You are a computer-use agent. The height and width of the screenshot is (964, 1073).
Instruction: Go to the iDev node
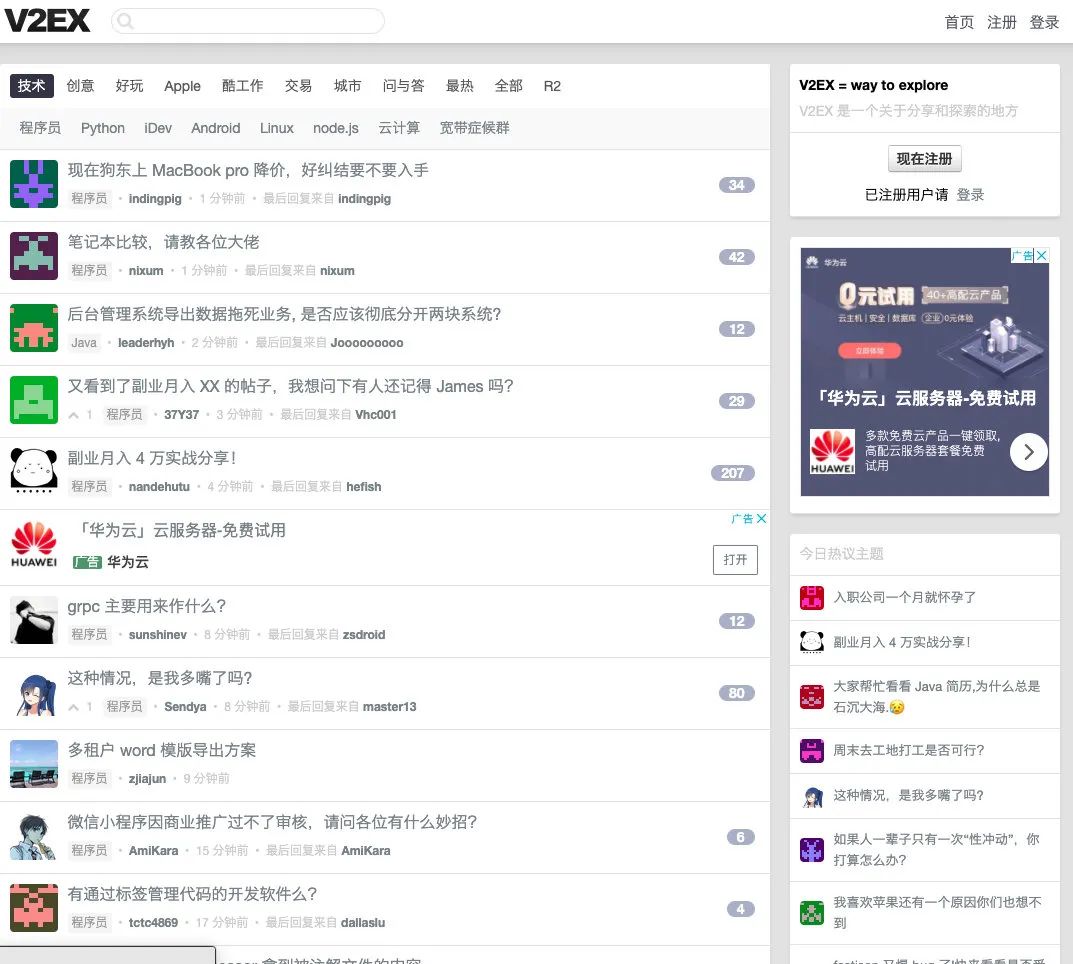click(x=158, y=128)
